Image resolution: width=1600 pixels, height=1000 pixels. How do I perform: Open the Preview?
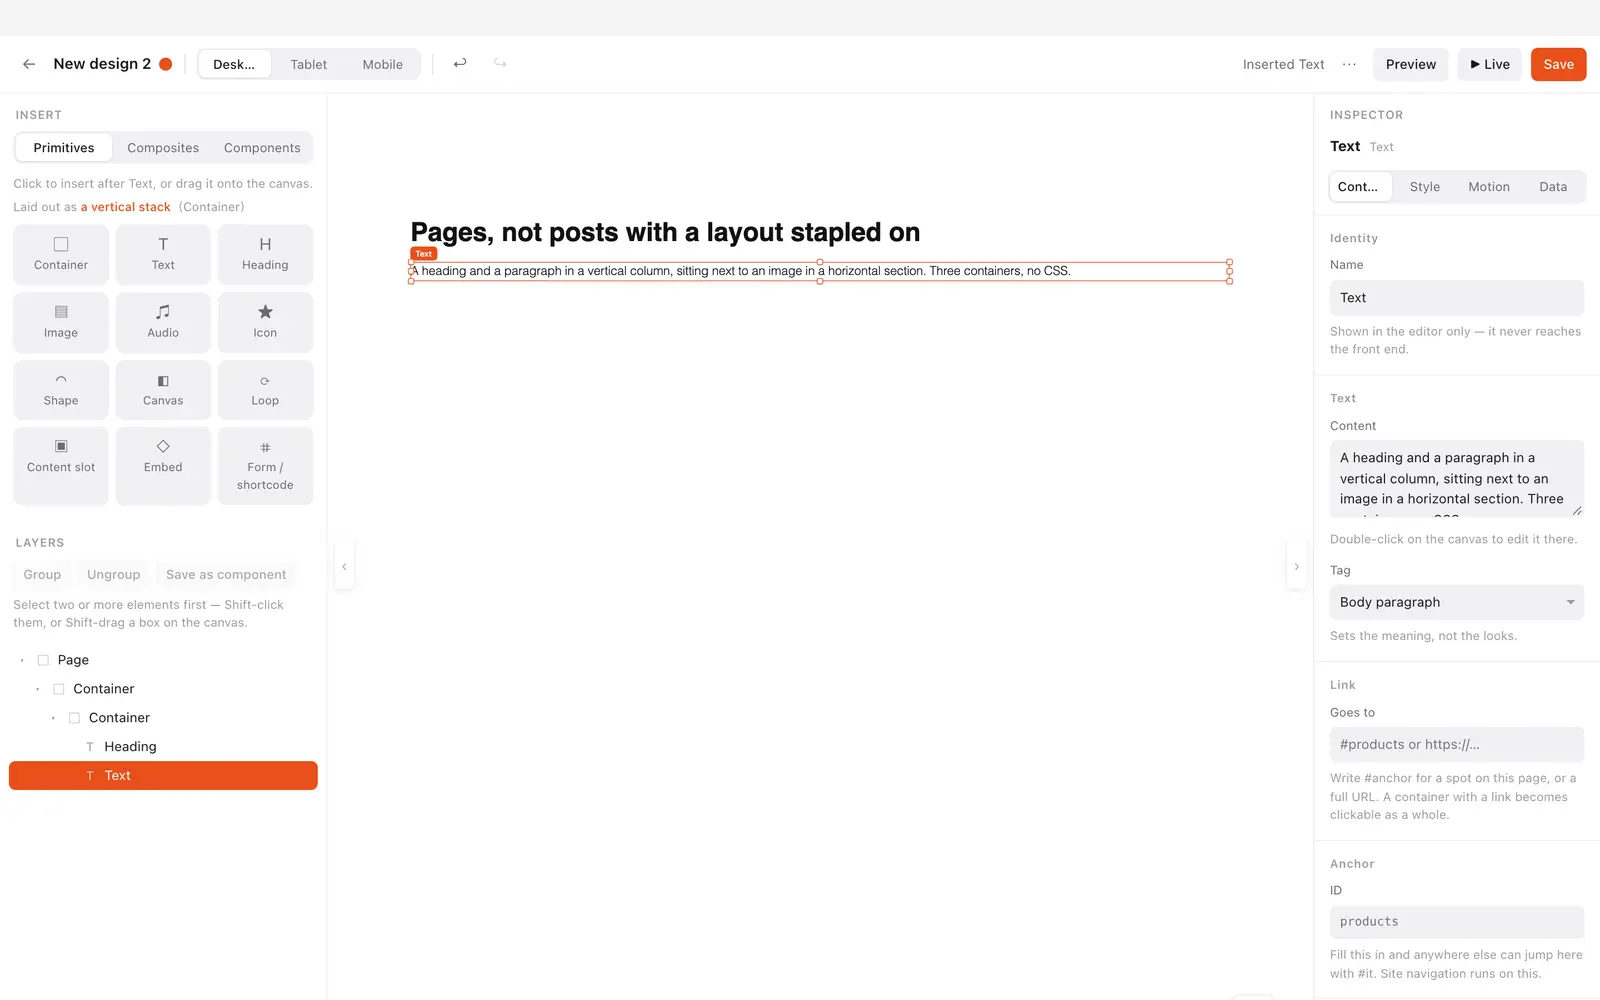click(x=1410, y=64)
